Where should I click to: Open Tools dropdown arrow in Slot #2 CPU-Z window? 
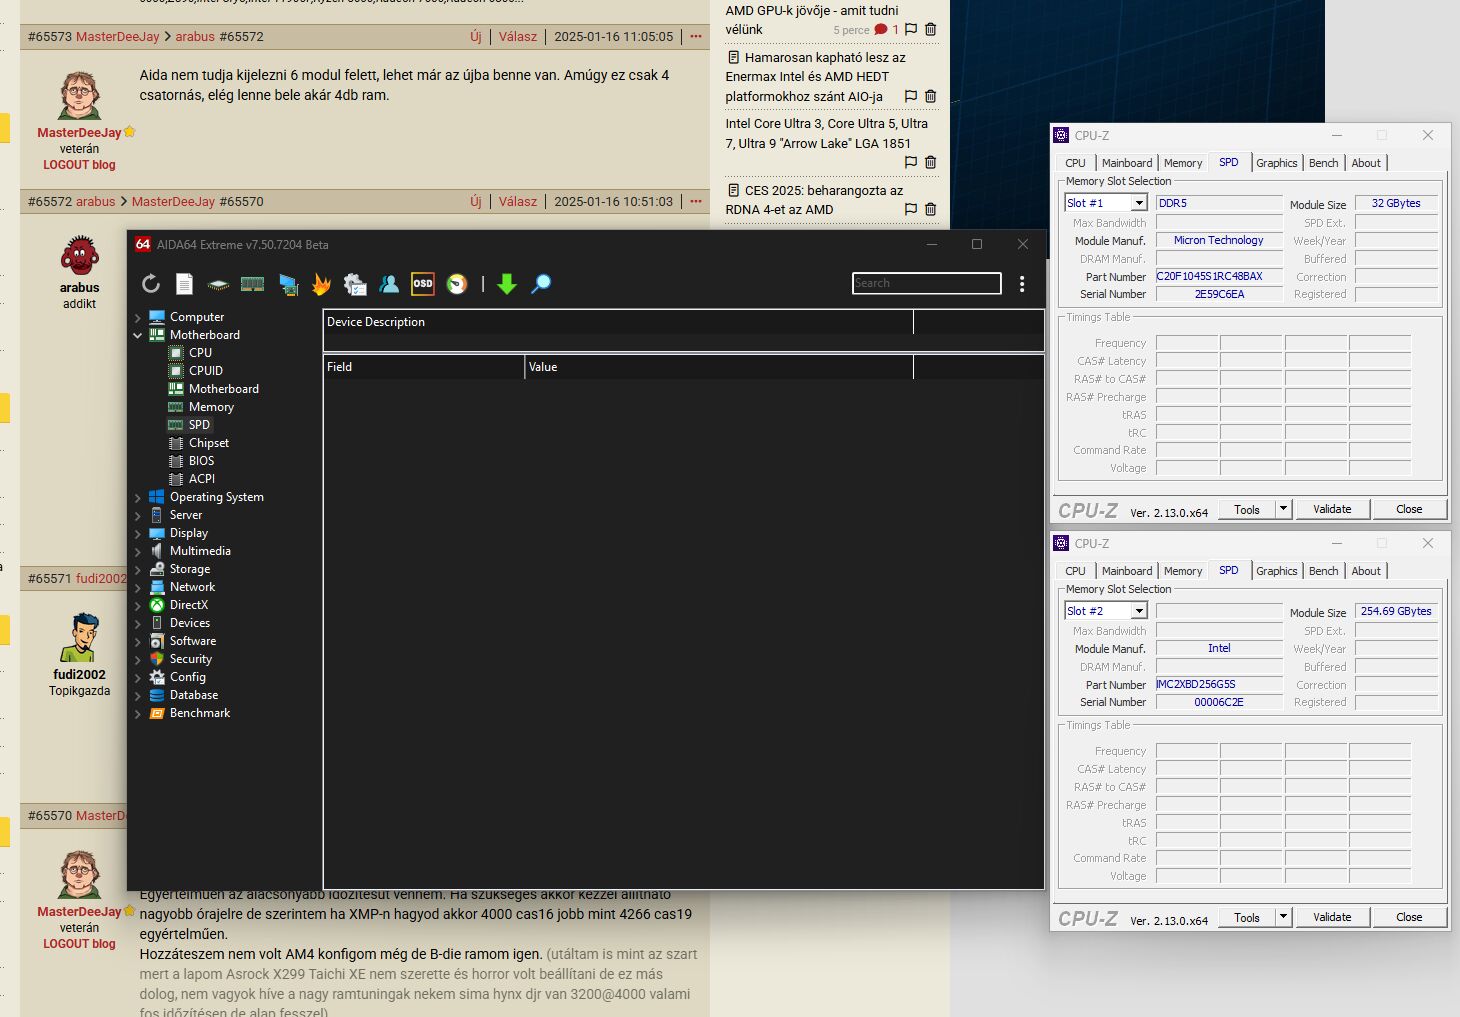[1283, 917]
